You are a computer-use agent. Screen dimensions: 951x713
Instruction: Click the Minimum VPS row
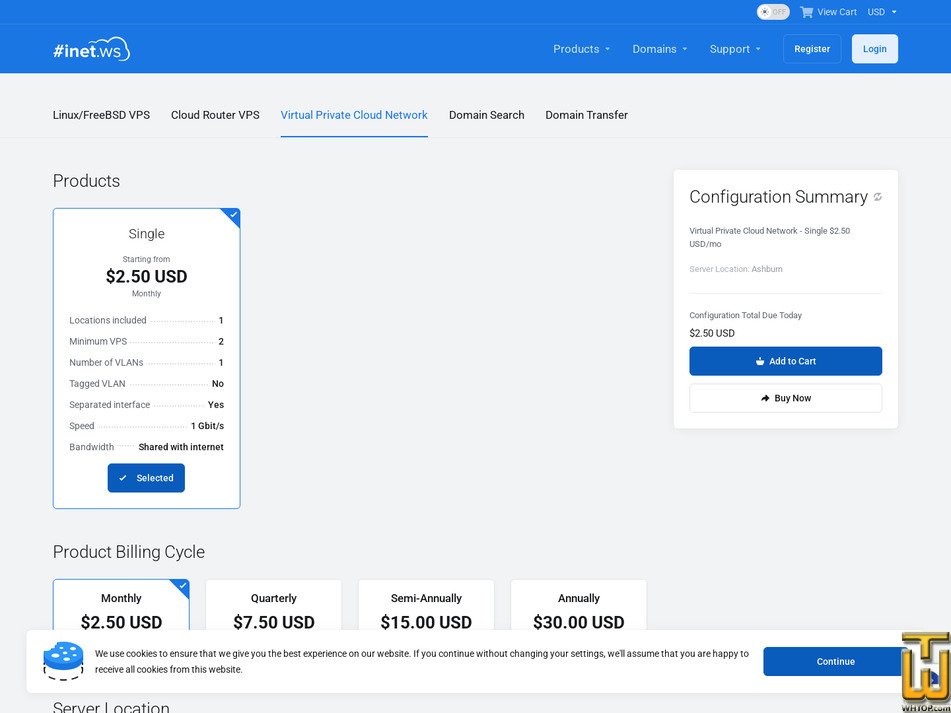[146, 342]
